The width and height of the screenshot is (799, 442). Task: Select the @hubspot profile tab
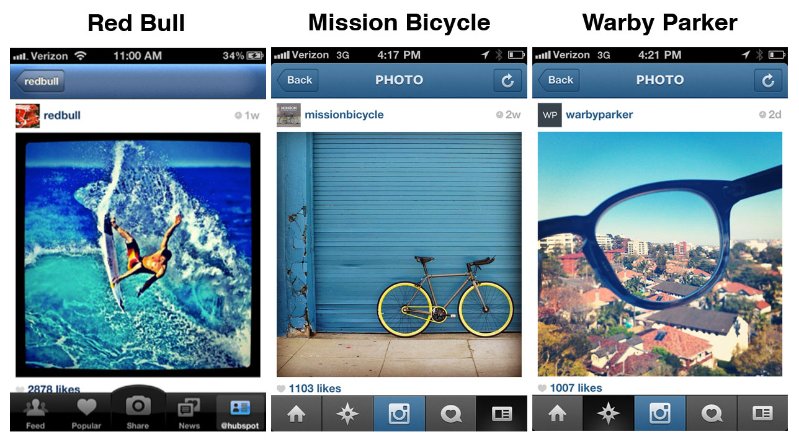[x=240, y=413]
